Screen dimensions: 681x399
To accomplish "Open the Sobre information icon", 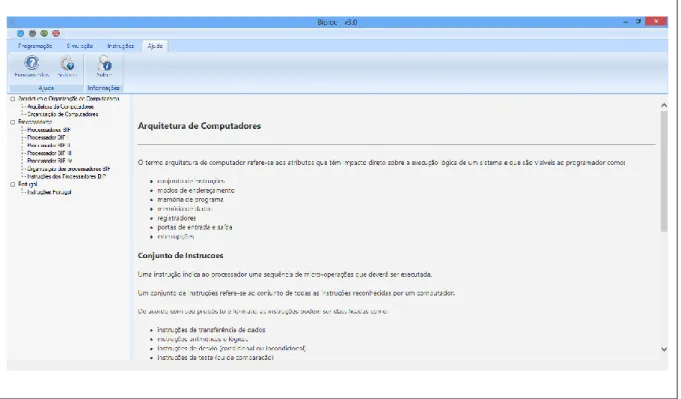I will (104, 66).
